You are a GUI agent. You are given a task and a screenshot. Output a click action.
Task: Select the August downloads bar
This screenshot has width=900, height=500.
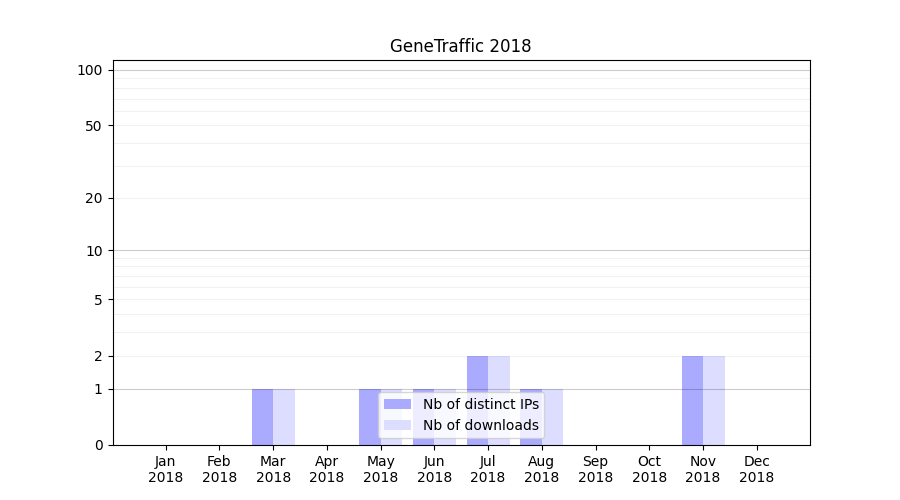pos(553,417)
